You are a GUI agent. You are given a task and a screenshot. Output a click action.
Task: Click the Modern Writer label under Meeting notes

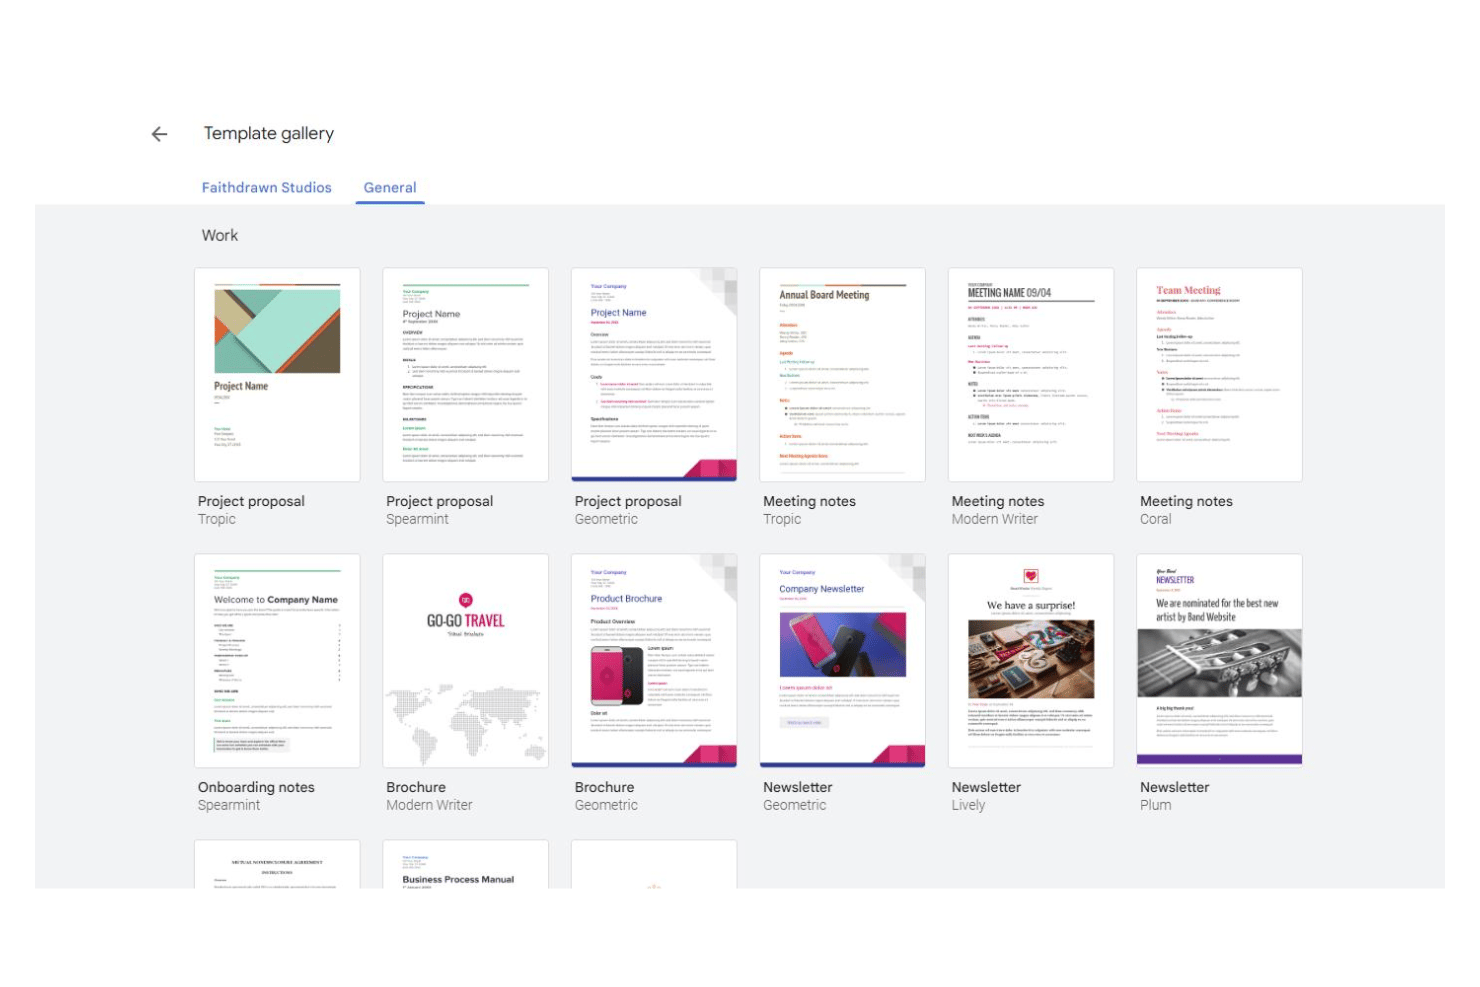(x=995, y=520)
